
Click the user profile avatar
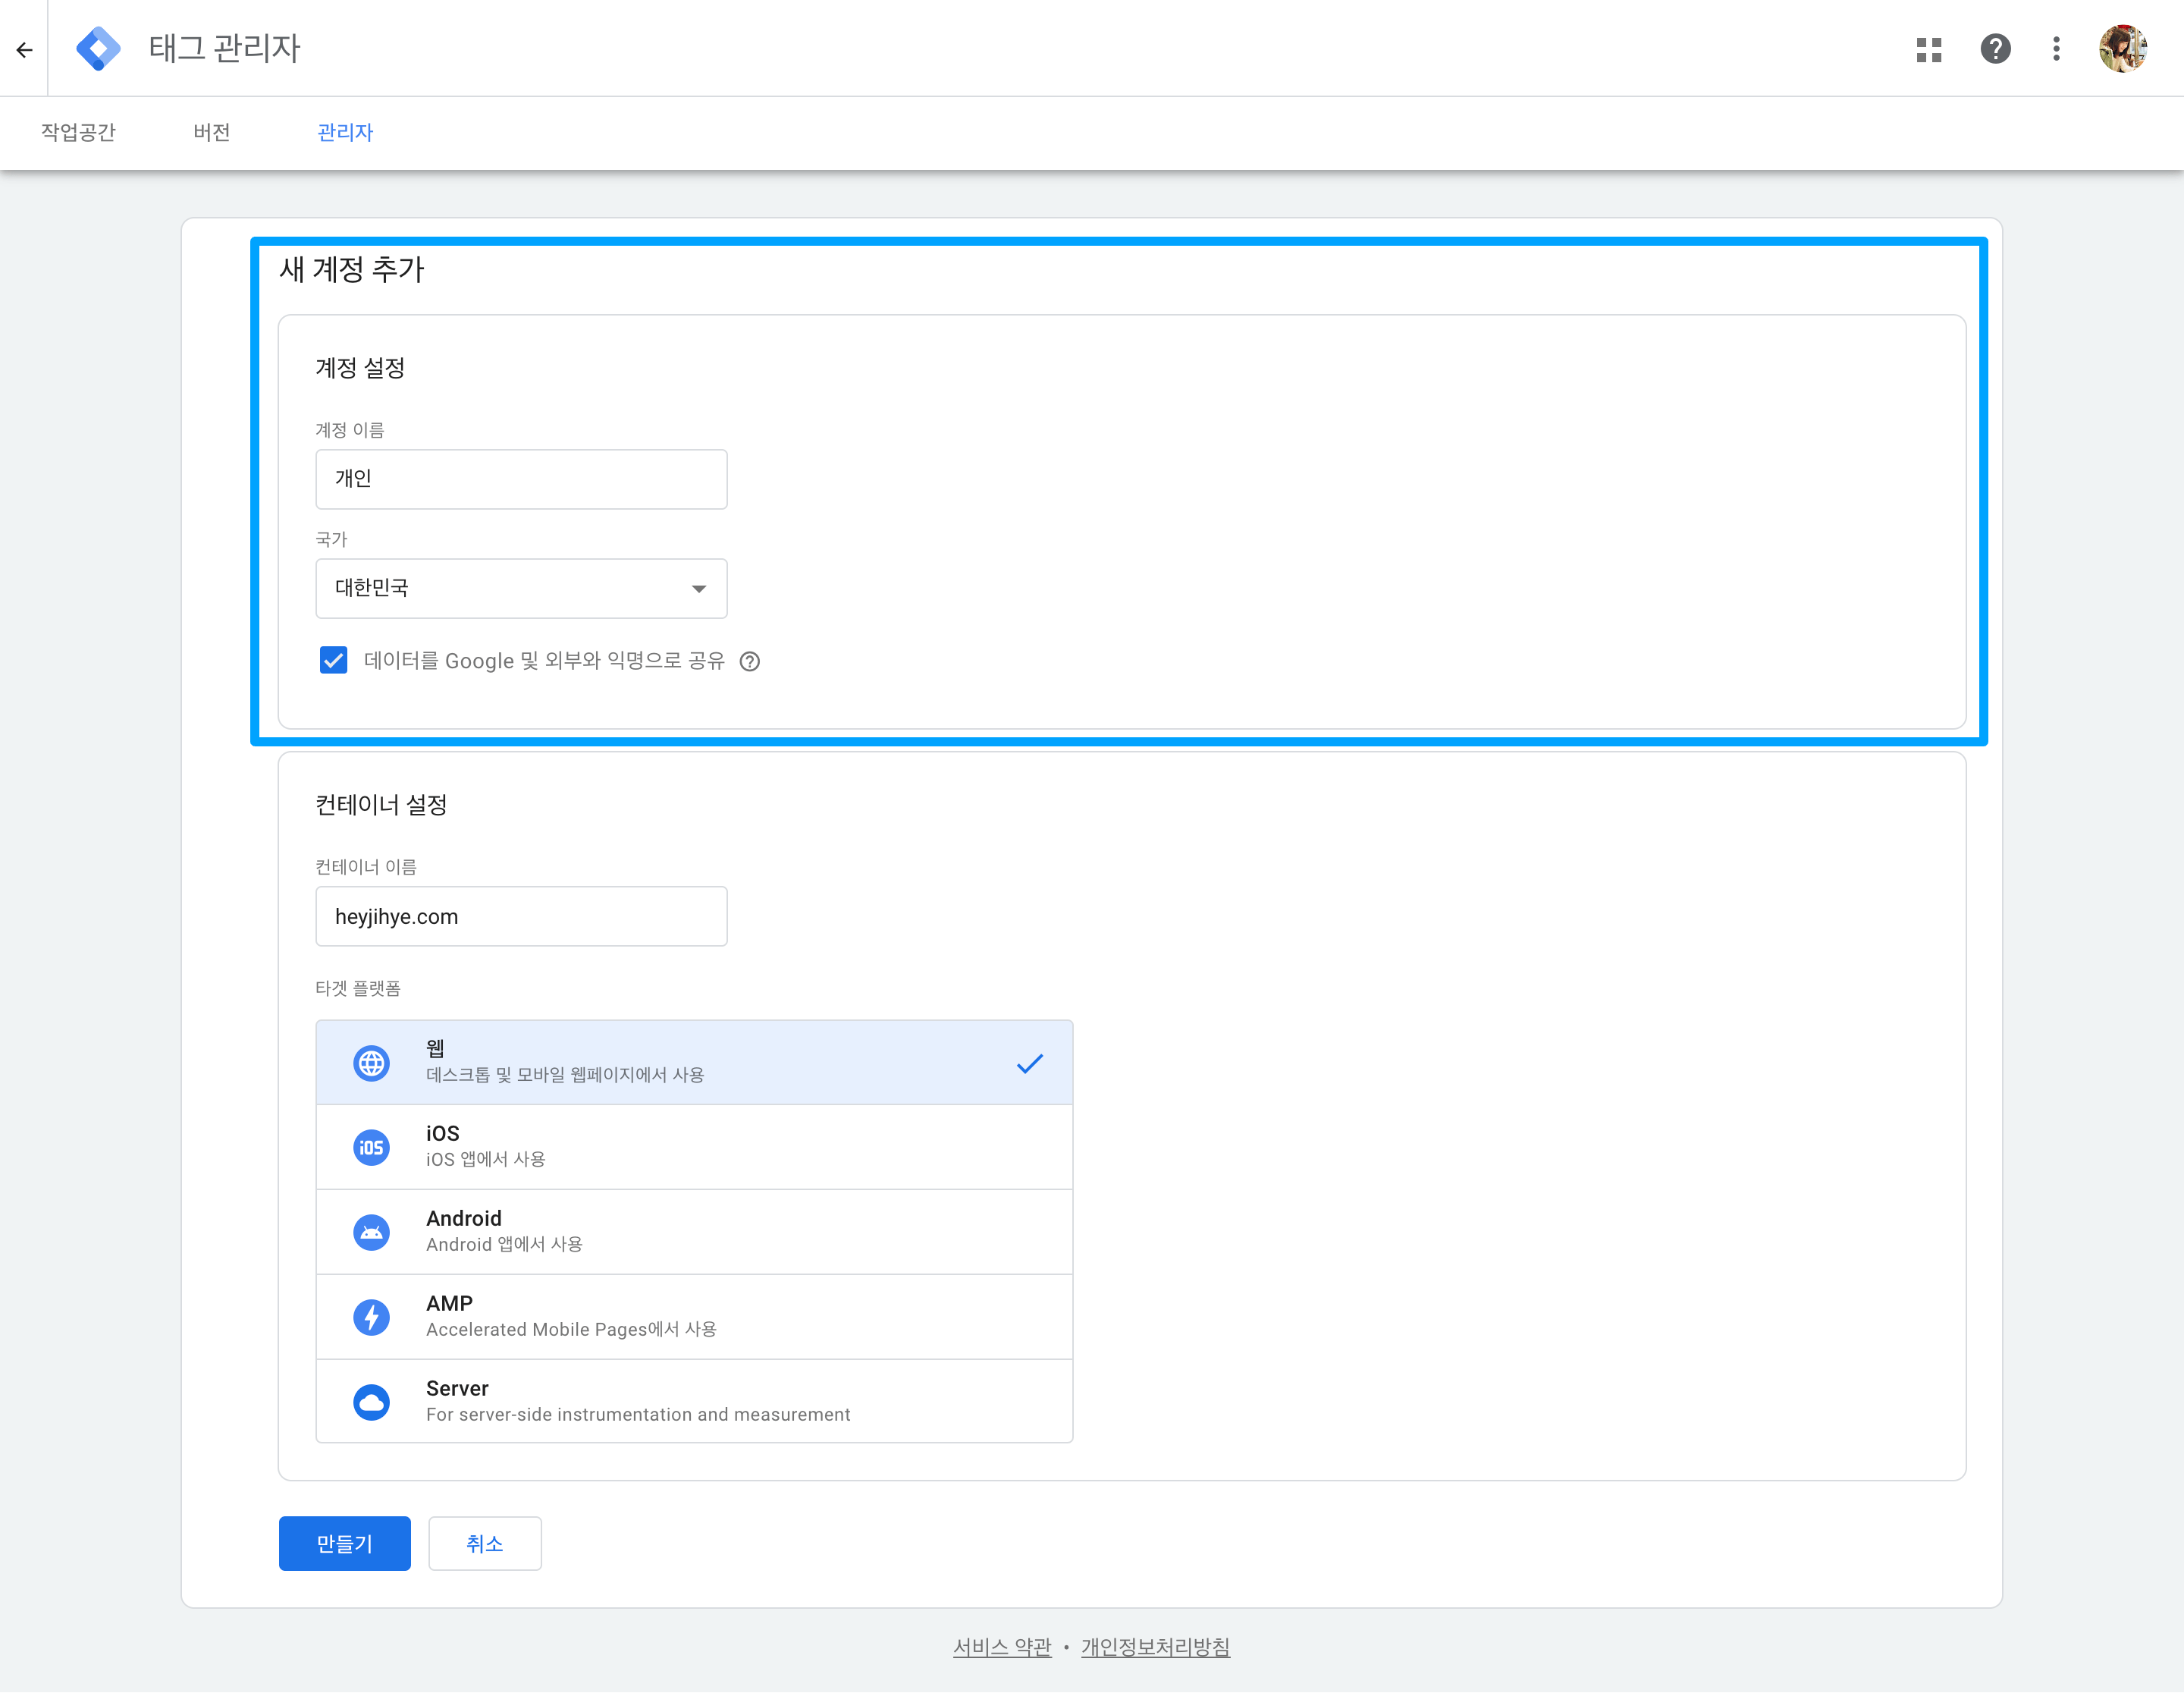pyautogui.click(x=2123, y=49)
